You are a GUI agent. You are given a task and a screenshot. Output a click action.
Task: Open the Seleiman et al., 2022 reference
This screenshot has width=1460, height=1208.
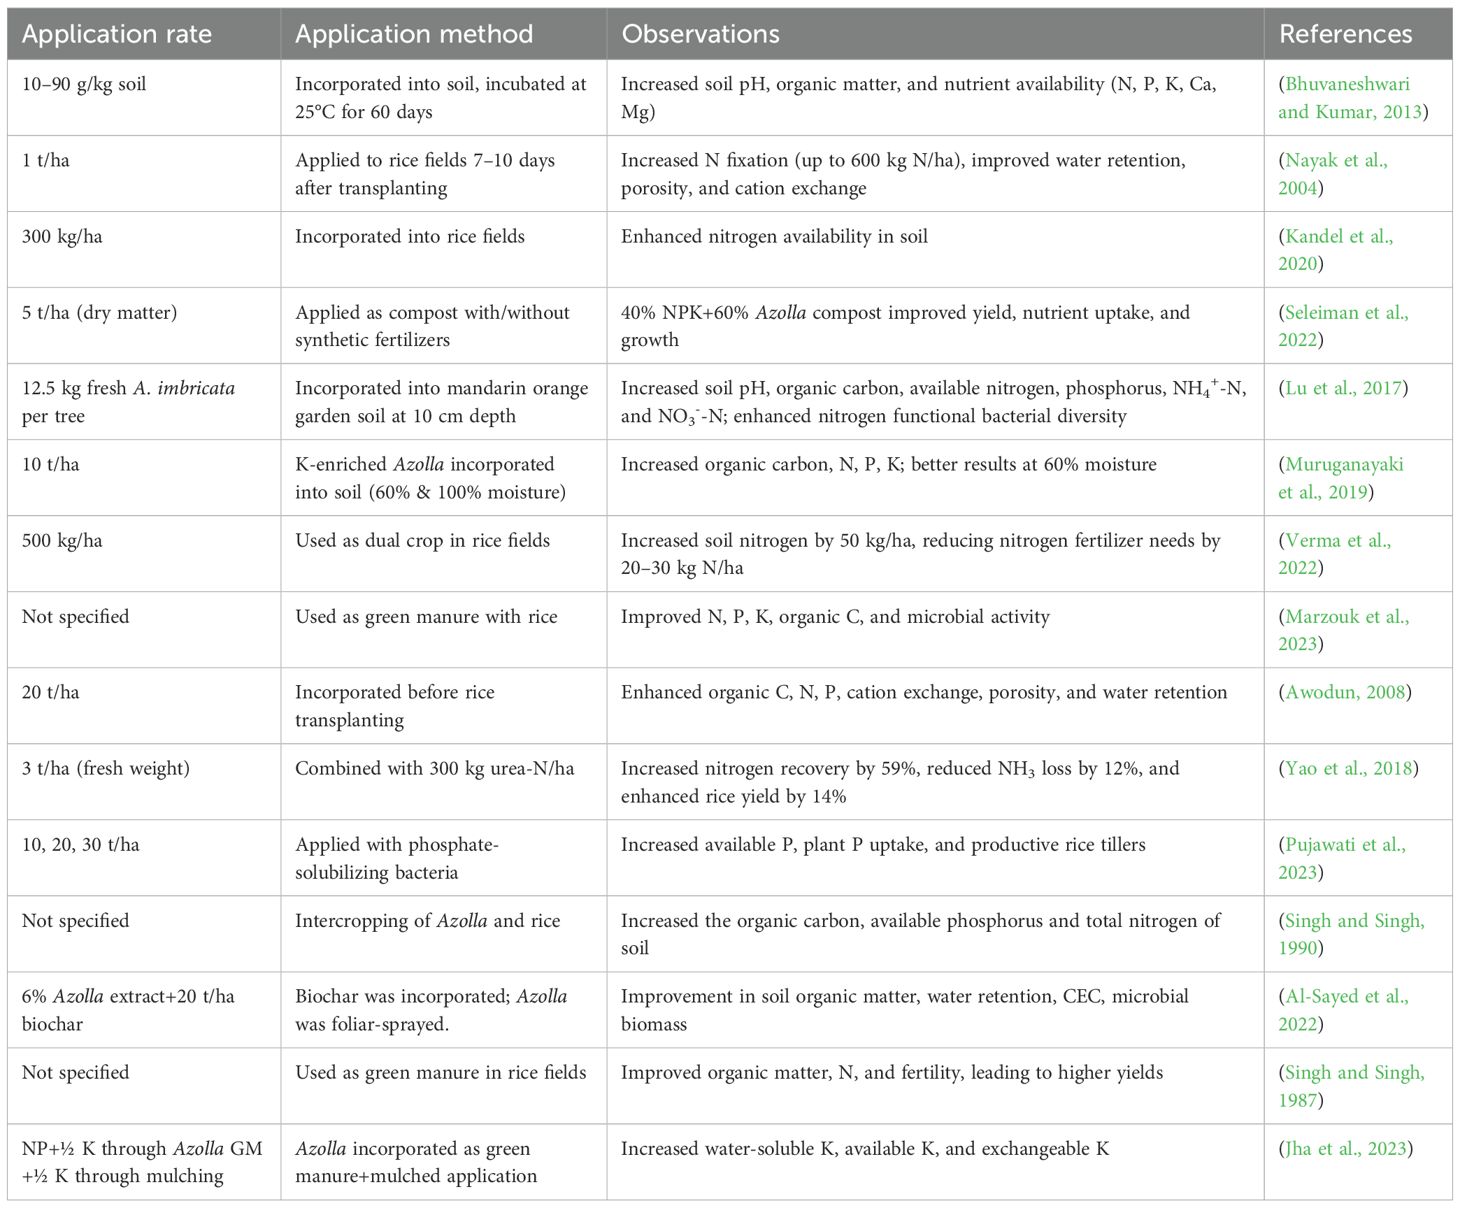1346,313
